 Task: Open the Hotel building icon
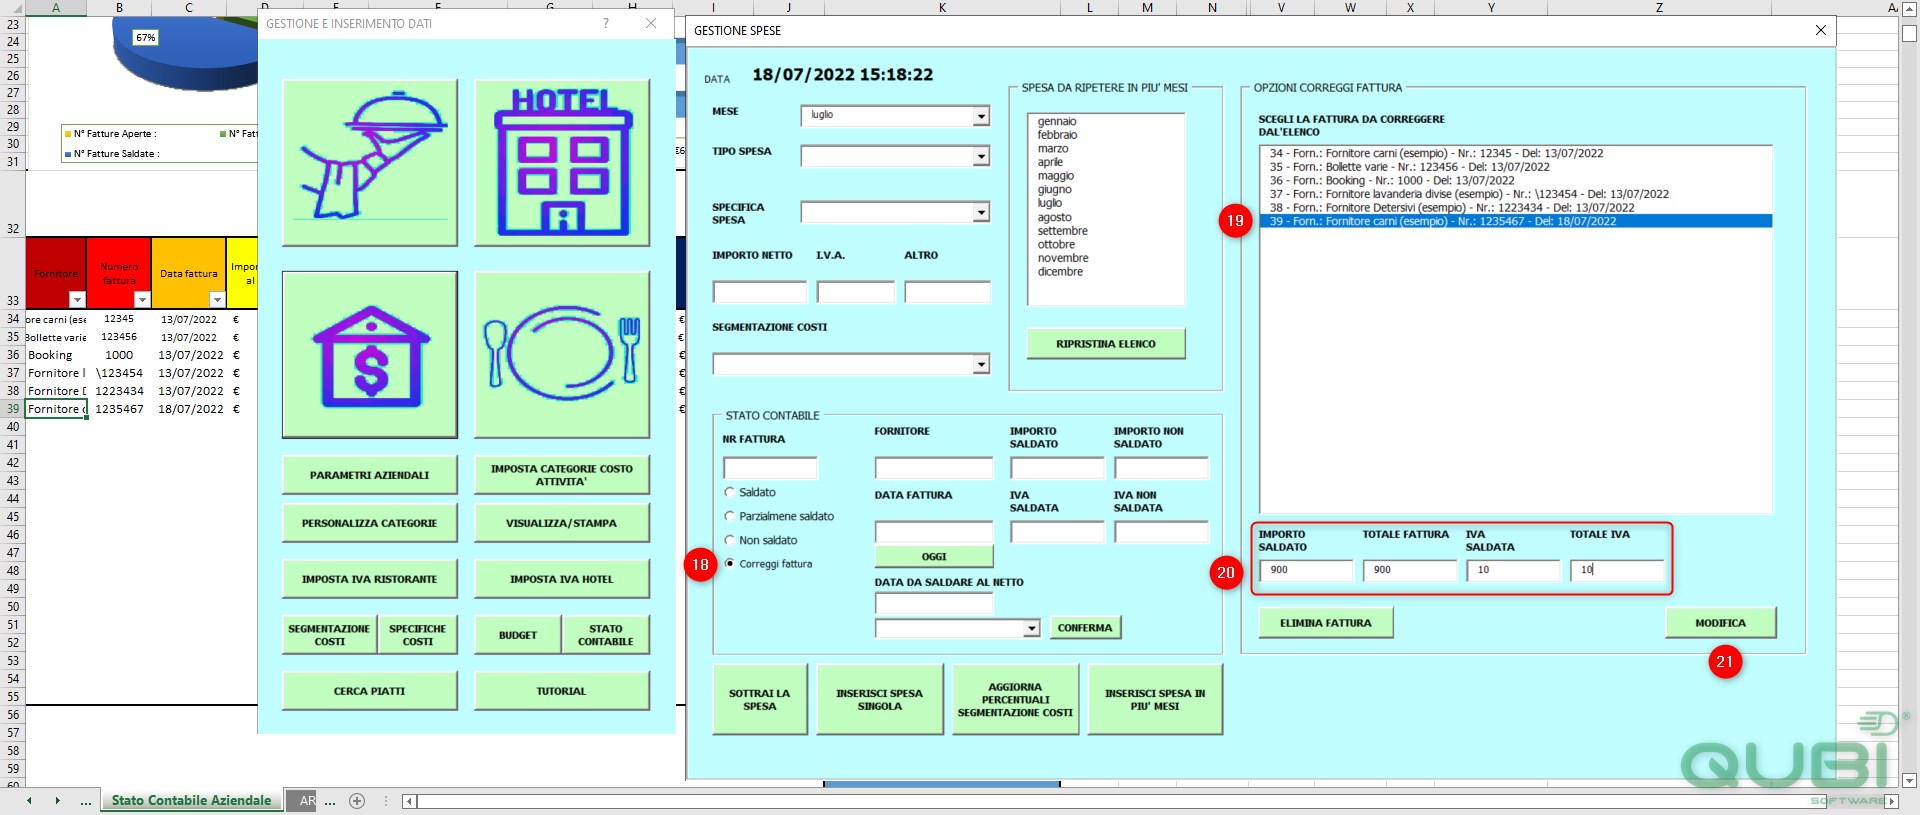click(562, 162)
